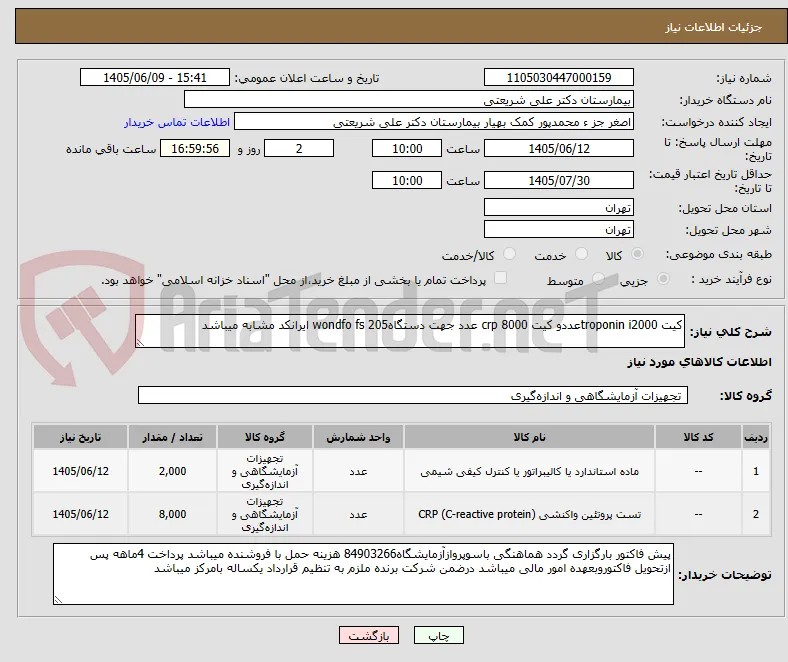Click the price validity hour field 10:00

[407, 180]
